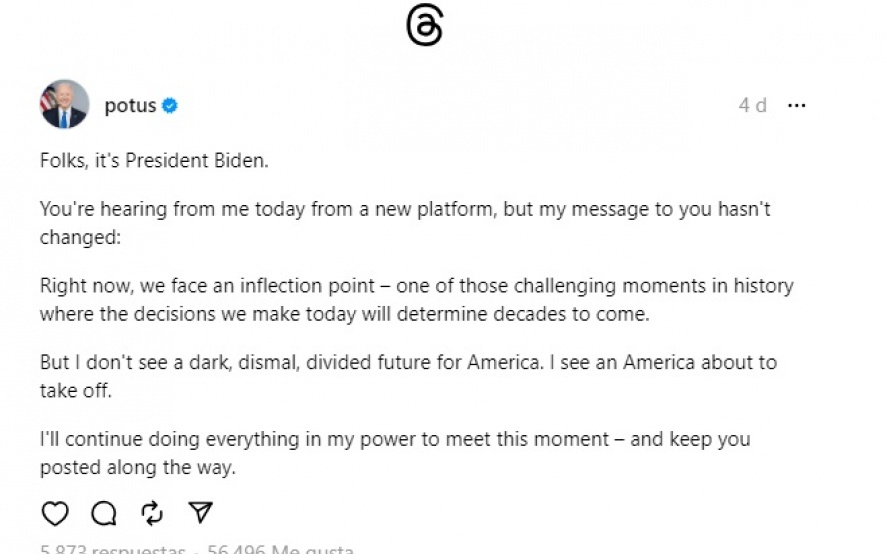Click the line 'Folks, it's President Biden.'
This screenshot has height=554, width=887.
click(x=154, y=160)
